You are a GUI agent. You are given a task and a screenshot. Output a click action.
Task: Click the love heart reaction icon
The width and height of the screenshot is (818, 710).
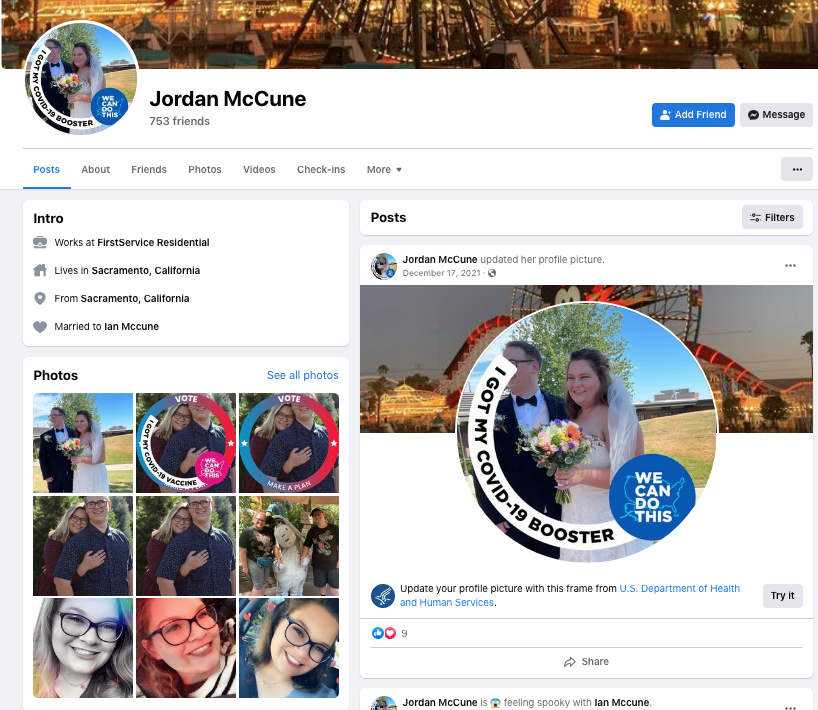point(390,633)
